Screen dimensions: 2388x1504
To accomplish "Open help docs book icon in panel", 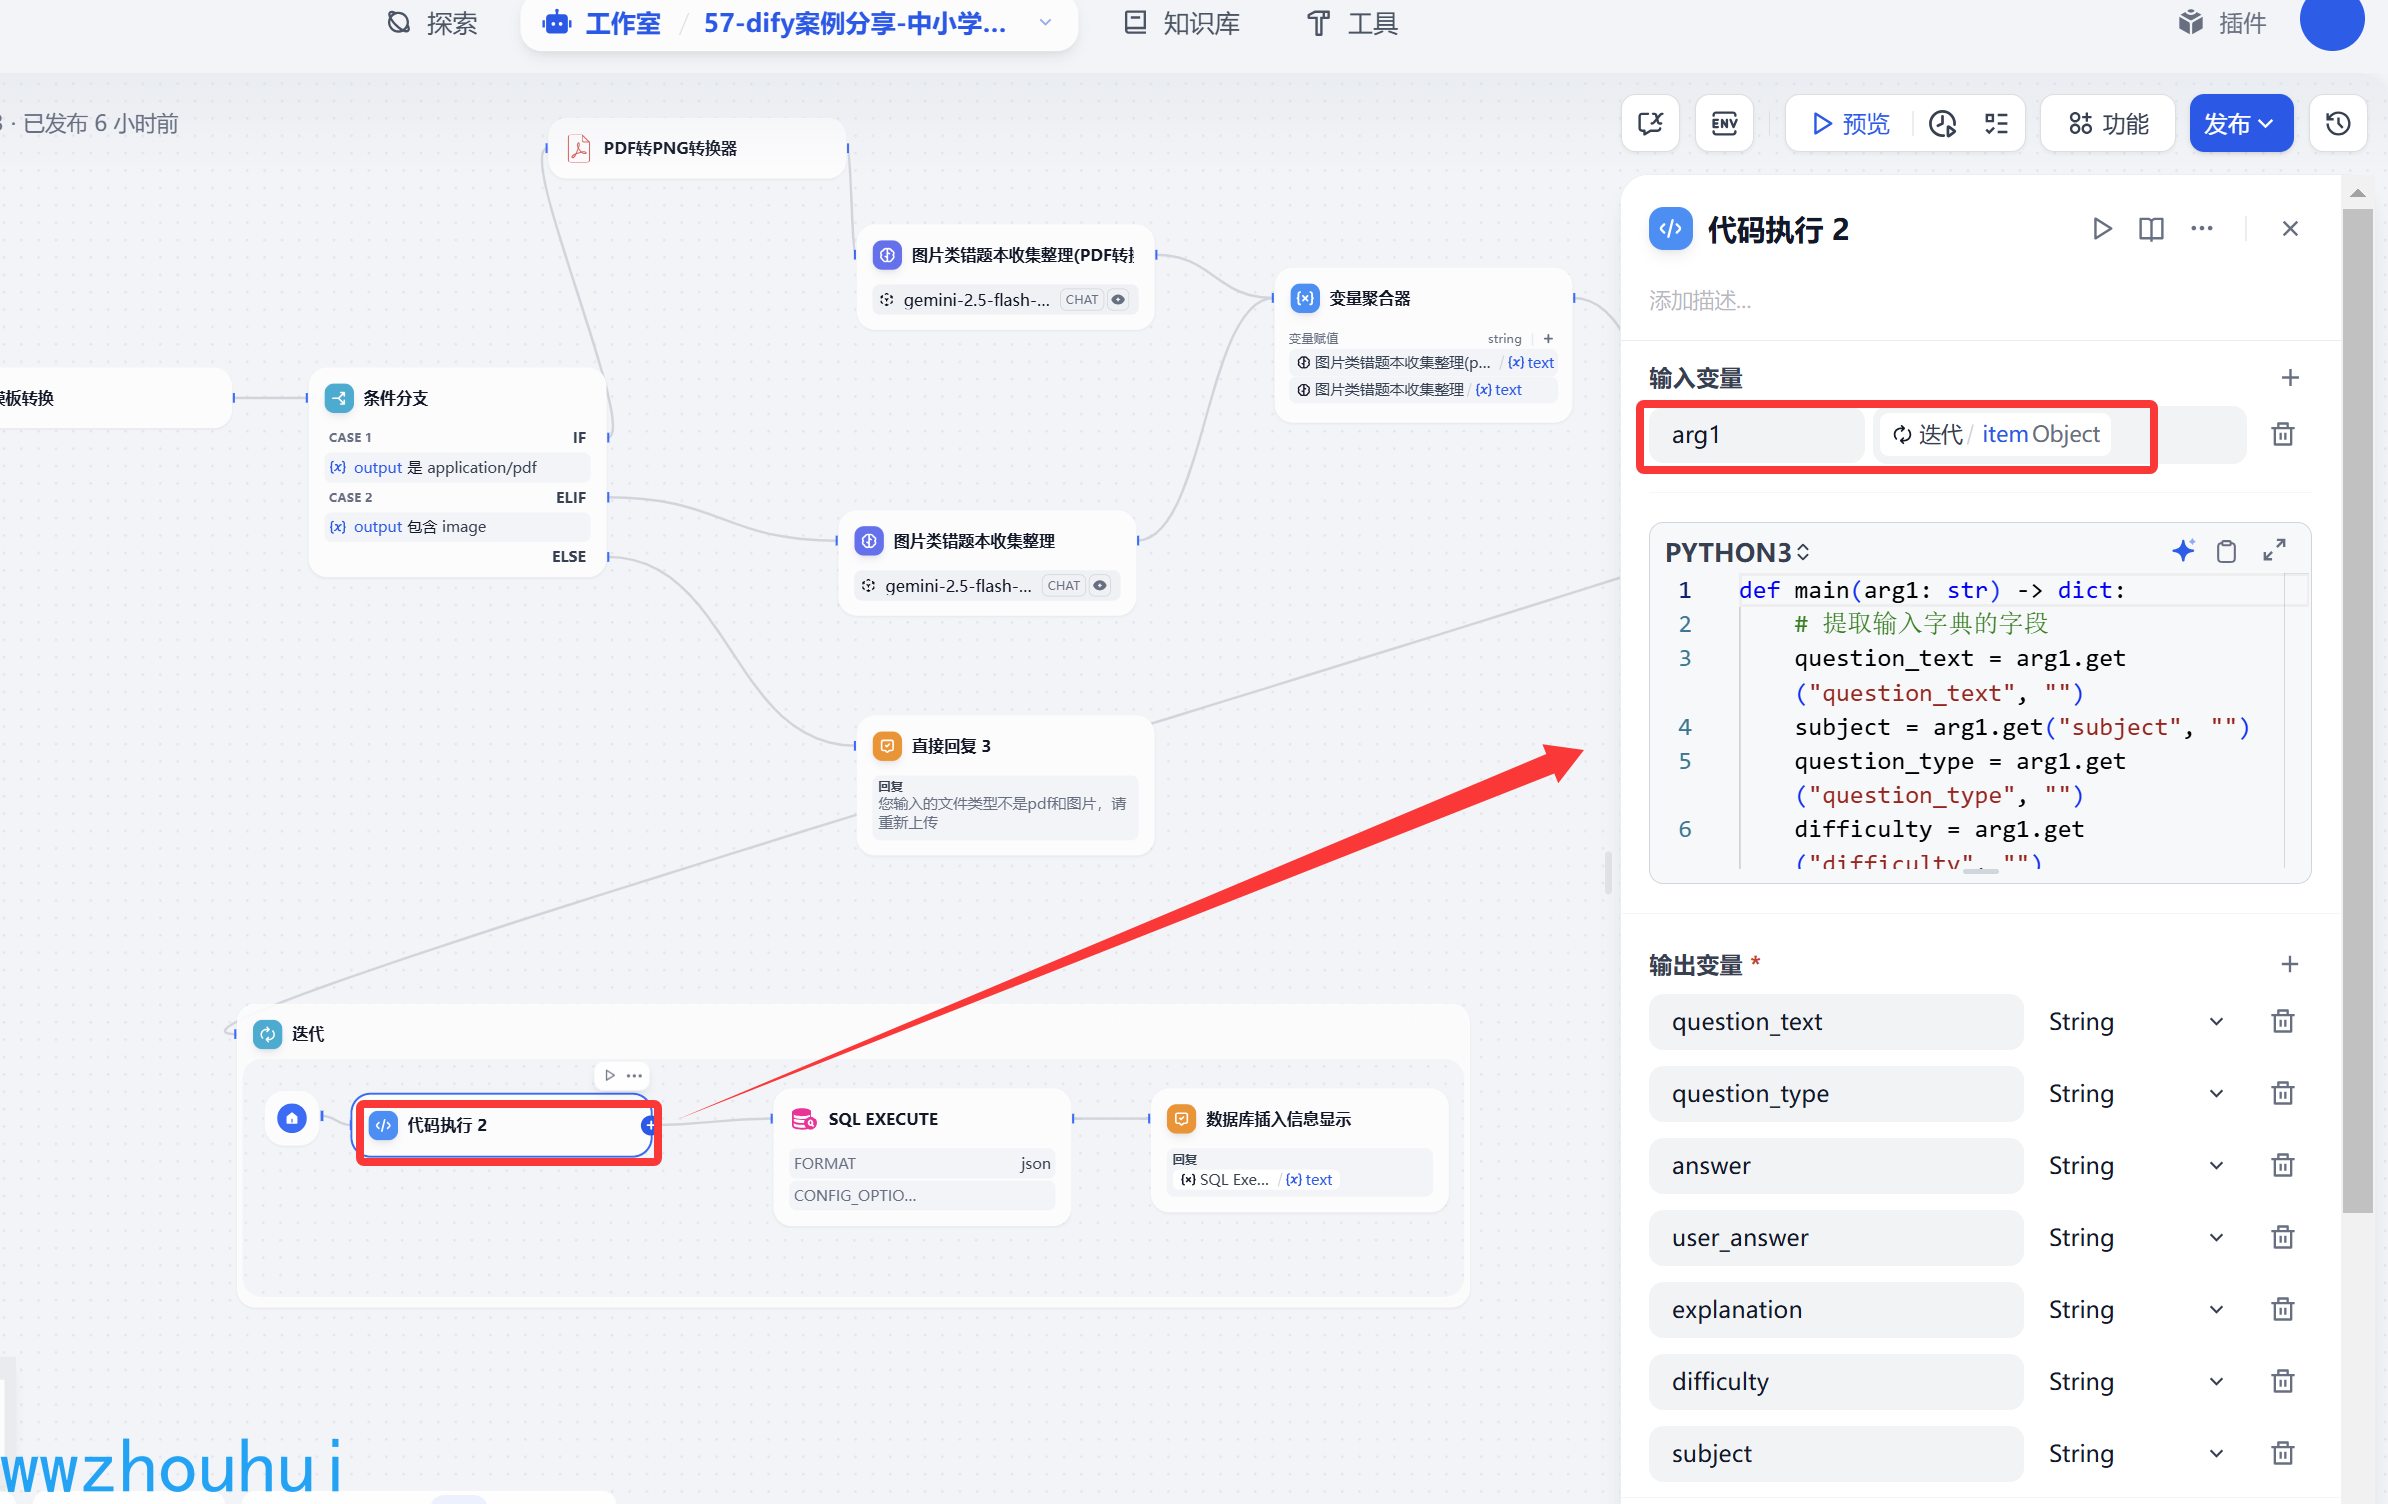I will [x=2151, y=229].
